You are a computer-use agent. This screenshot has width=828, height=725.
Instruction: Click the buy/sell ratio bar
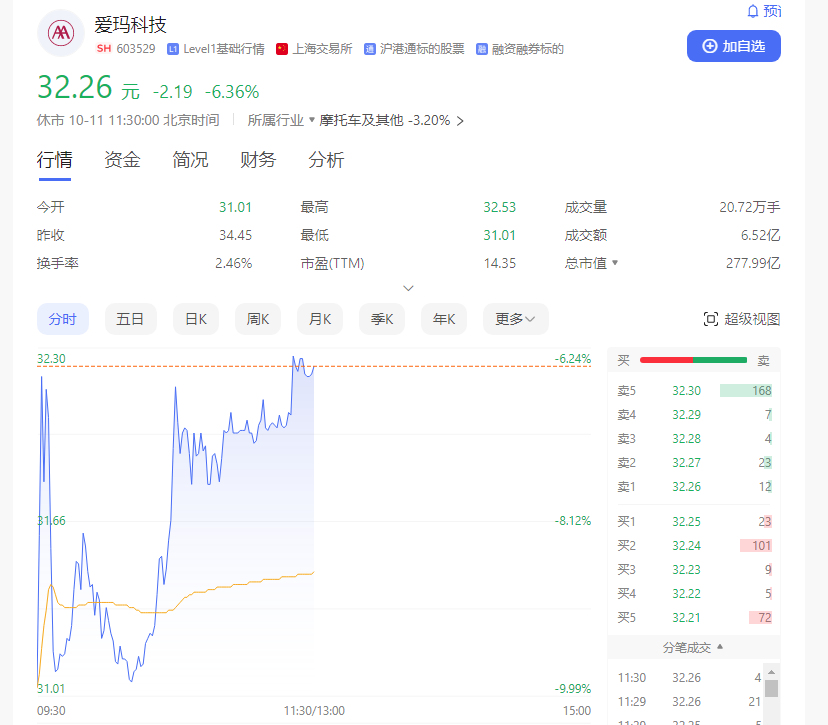pyautogui.click(x=693, y=360)
